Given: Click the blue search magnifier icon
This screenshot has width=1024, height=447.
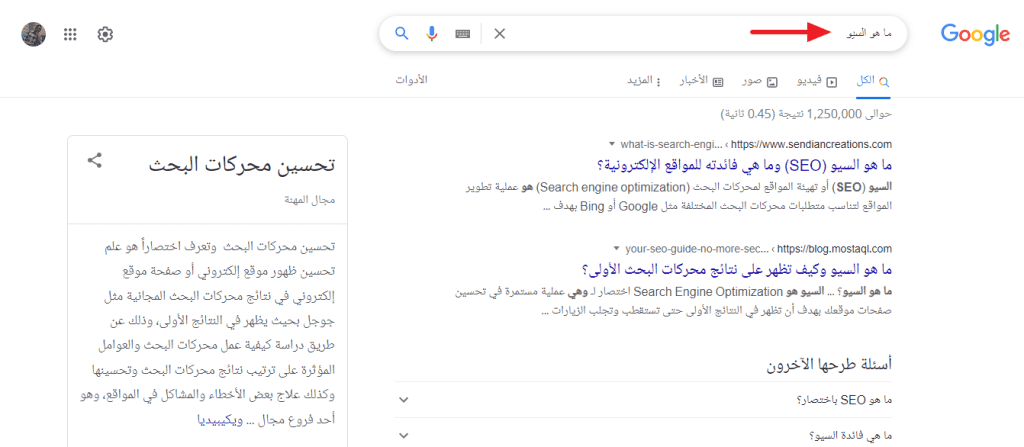Looking at the screenshot, I should coord(402,34).
